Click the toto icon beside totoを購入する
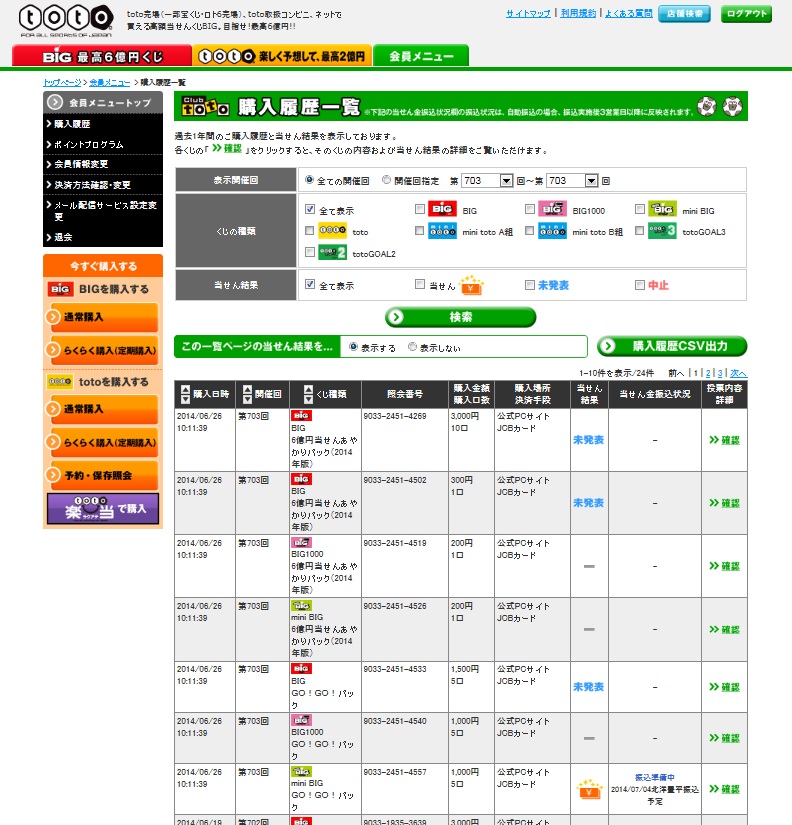This screenshot has width=792, height=825. click(x=60, y=381)
